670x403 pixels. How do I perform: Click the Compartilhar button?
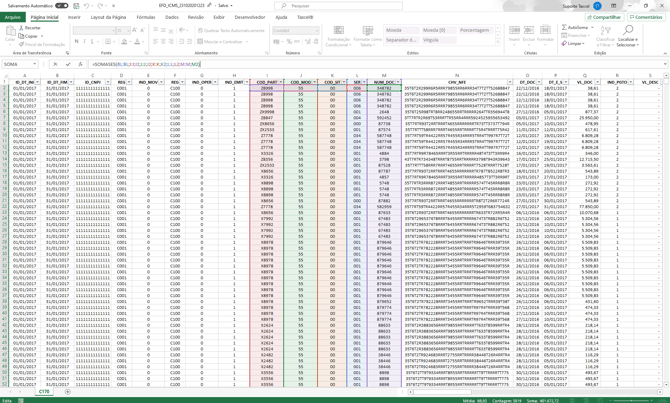pyautogui.click(x=604, y=17)
